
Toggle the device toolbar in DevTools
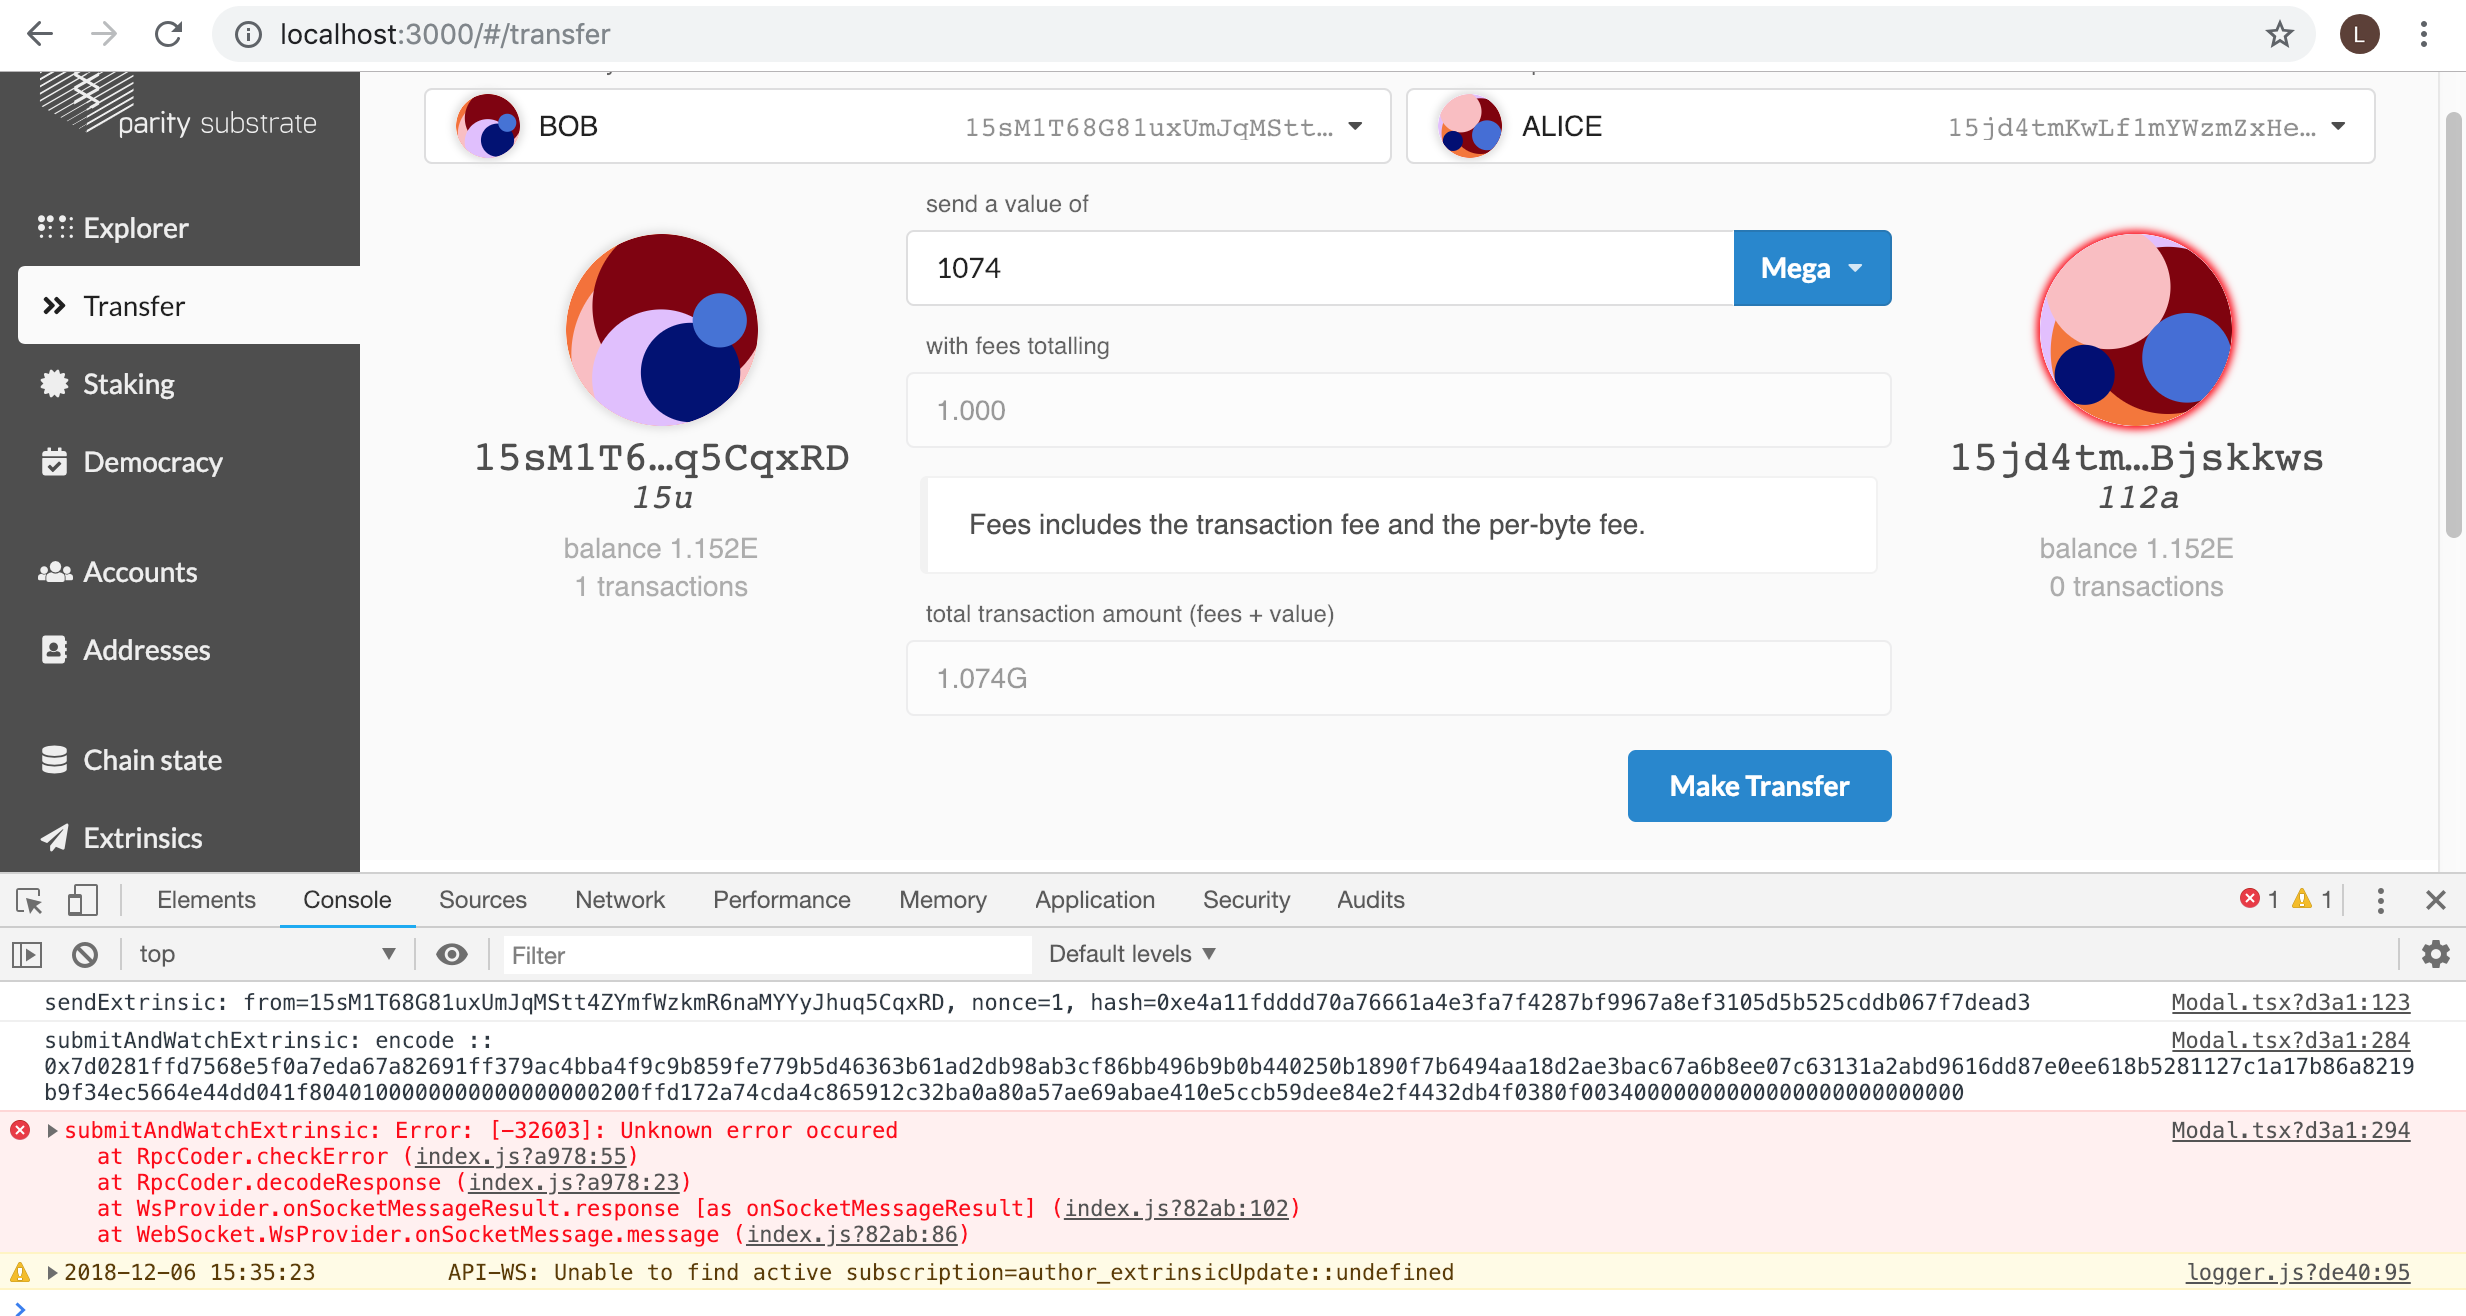point(83,900)
